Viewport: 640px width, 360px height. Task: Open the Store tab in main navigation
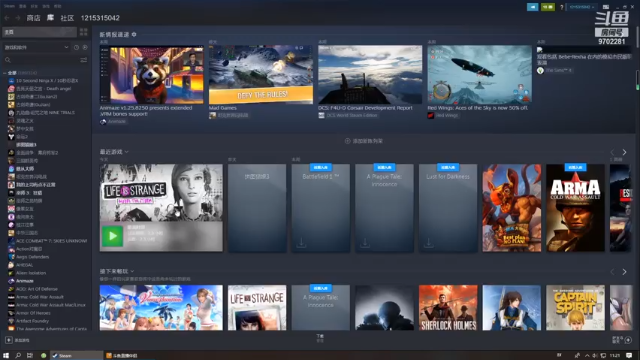(x=33, y=18)
